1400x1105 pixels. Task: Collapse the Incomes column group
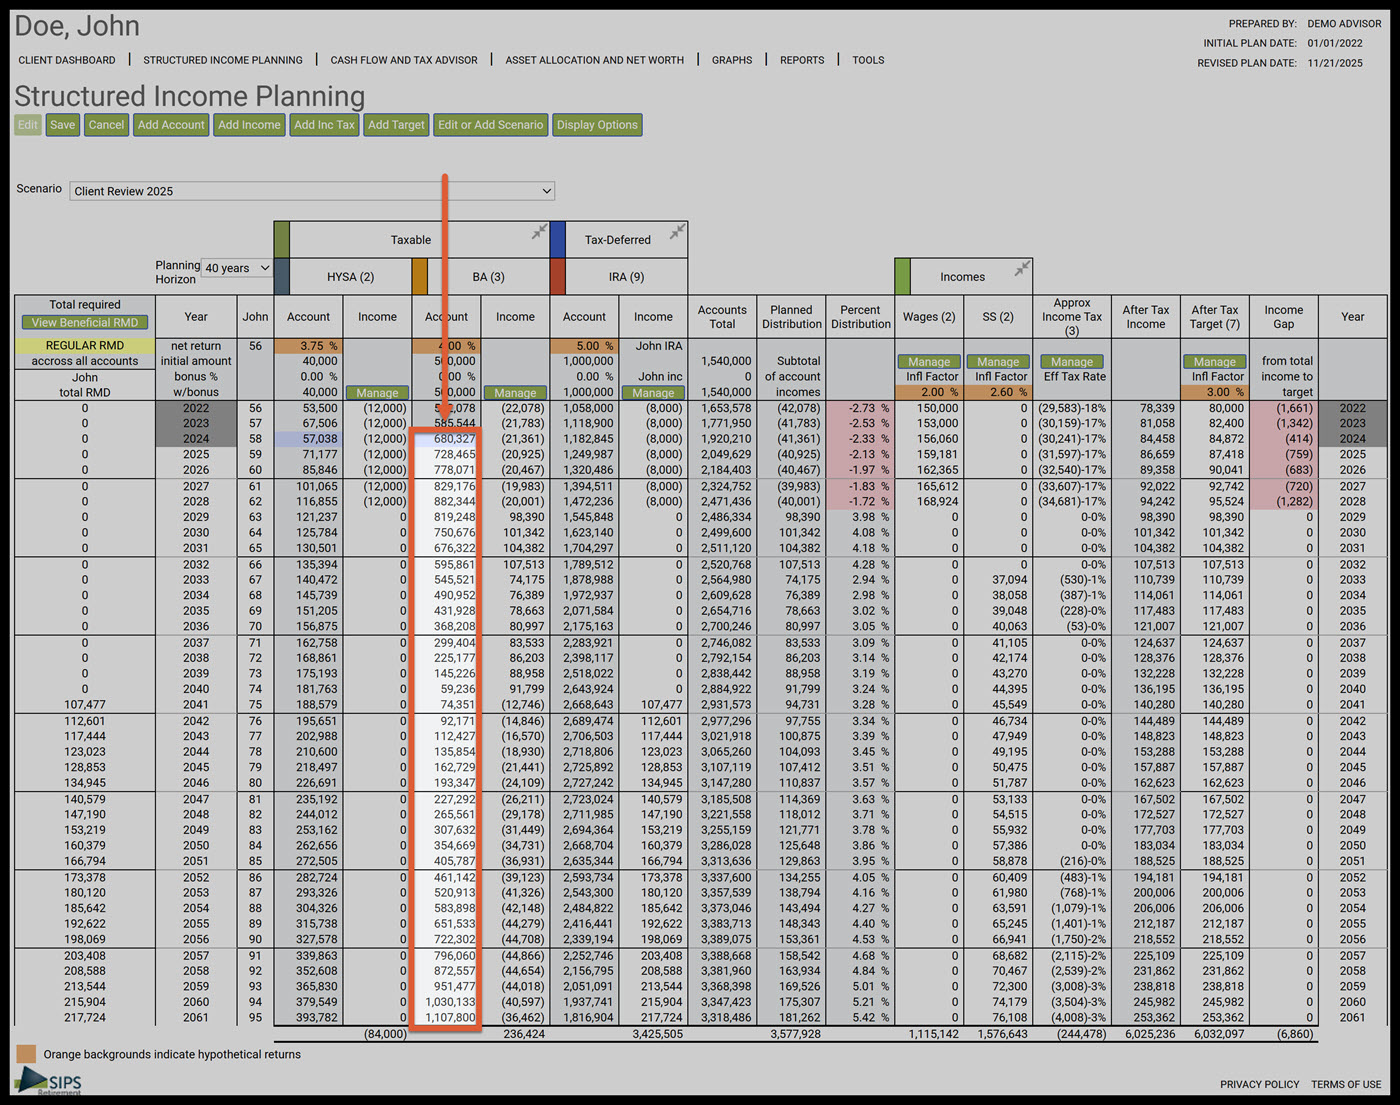[x=1022, y=269]
